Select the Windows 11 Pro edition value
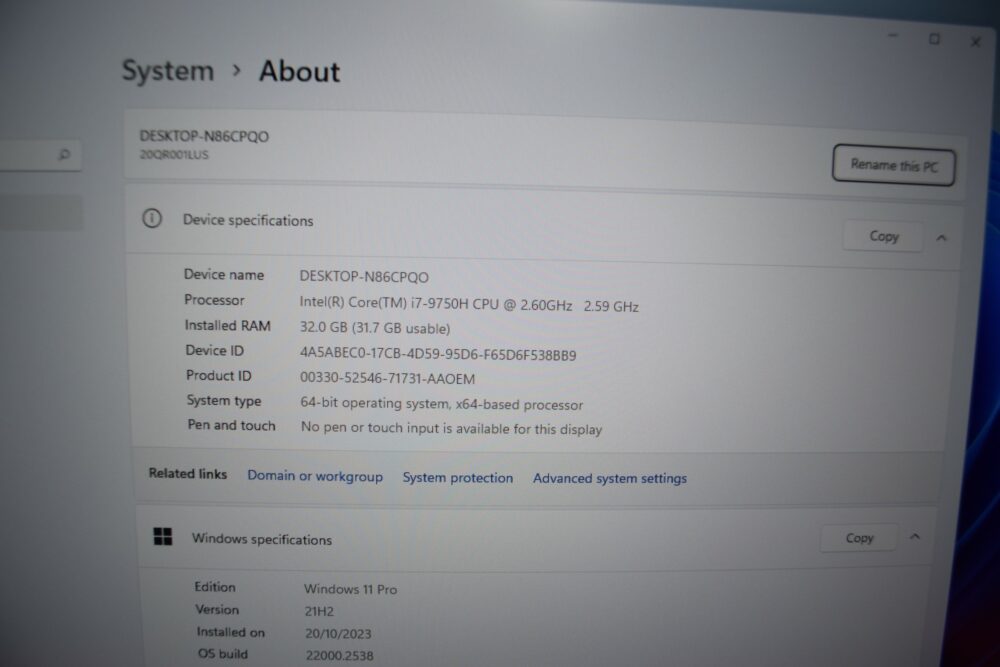The image size is (1000, 667). tap(350, 589)
